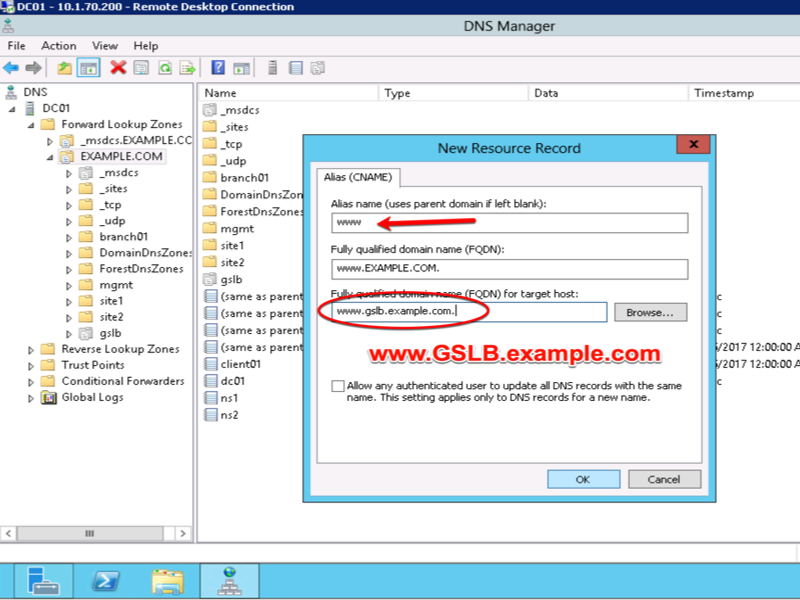Click the Up One Level folder icon

pyautogui.click(x=64, y=67)
